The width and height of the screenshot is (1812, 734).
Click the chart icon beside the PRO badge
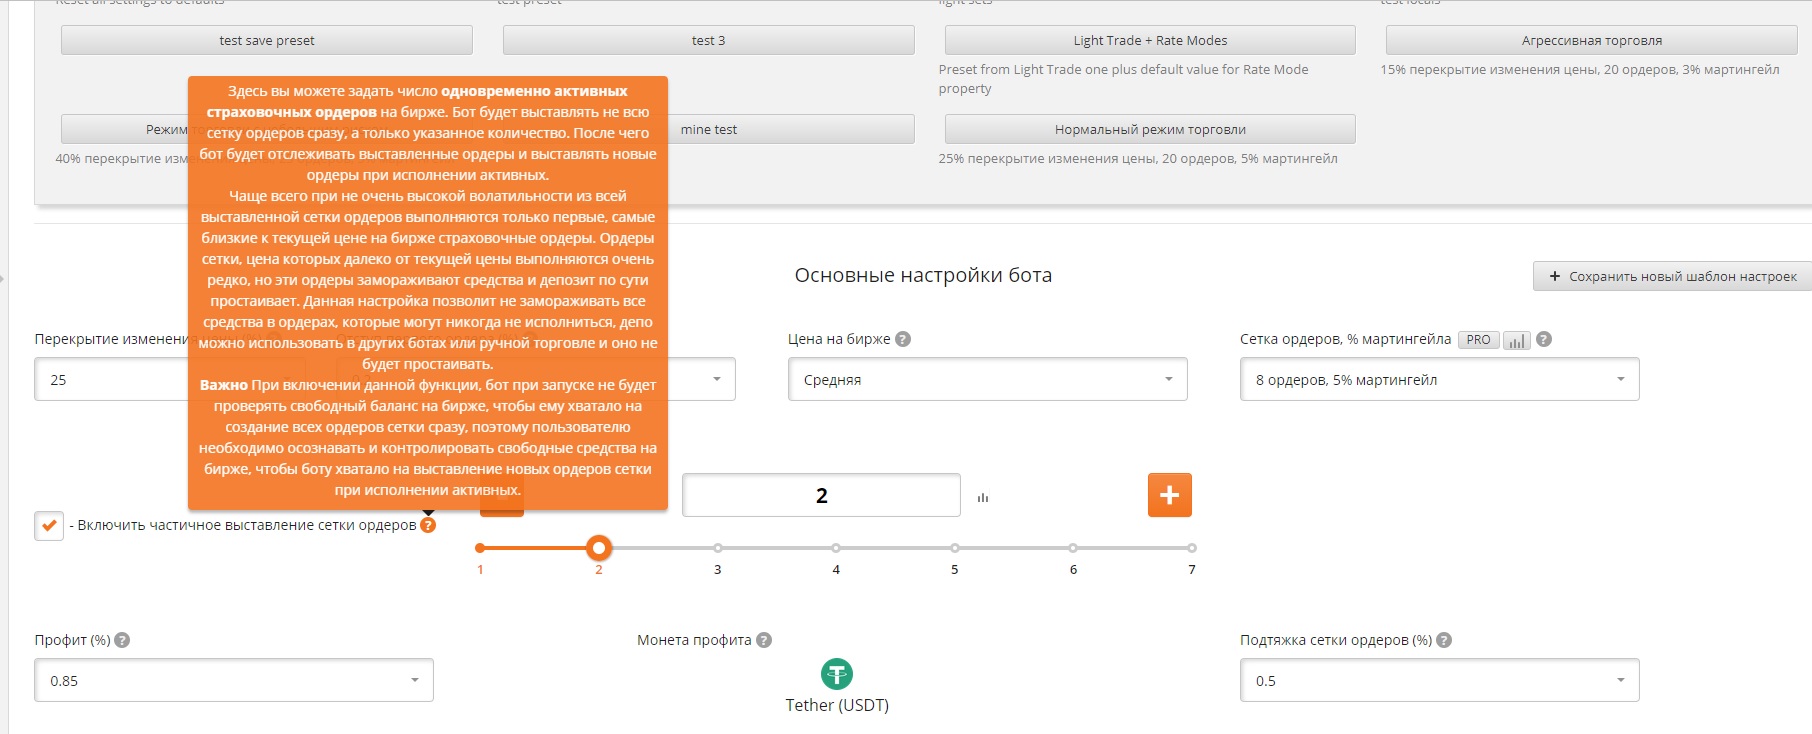(x=1517, y=340)
